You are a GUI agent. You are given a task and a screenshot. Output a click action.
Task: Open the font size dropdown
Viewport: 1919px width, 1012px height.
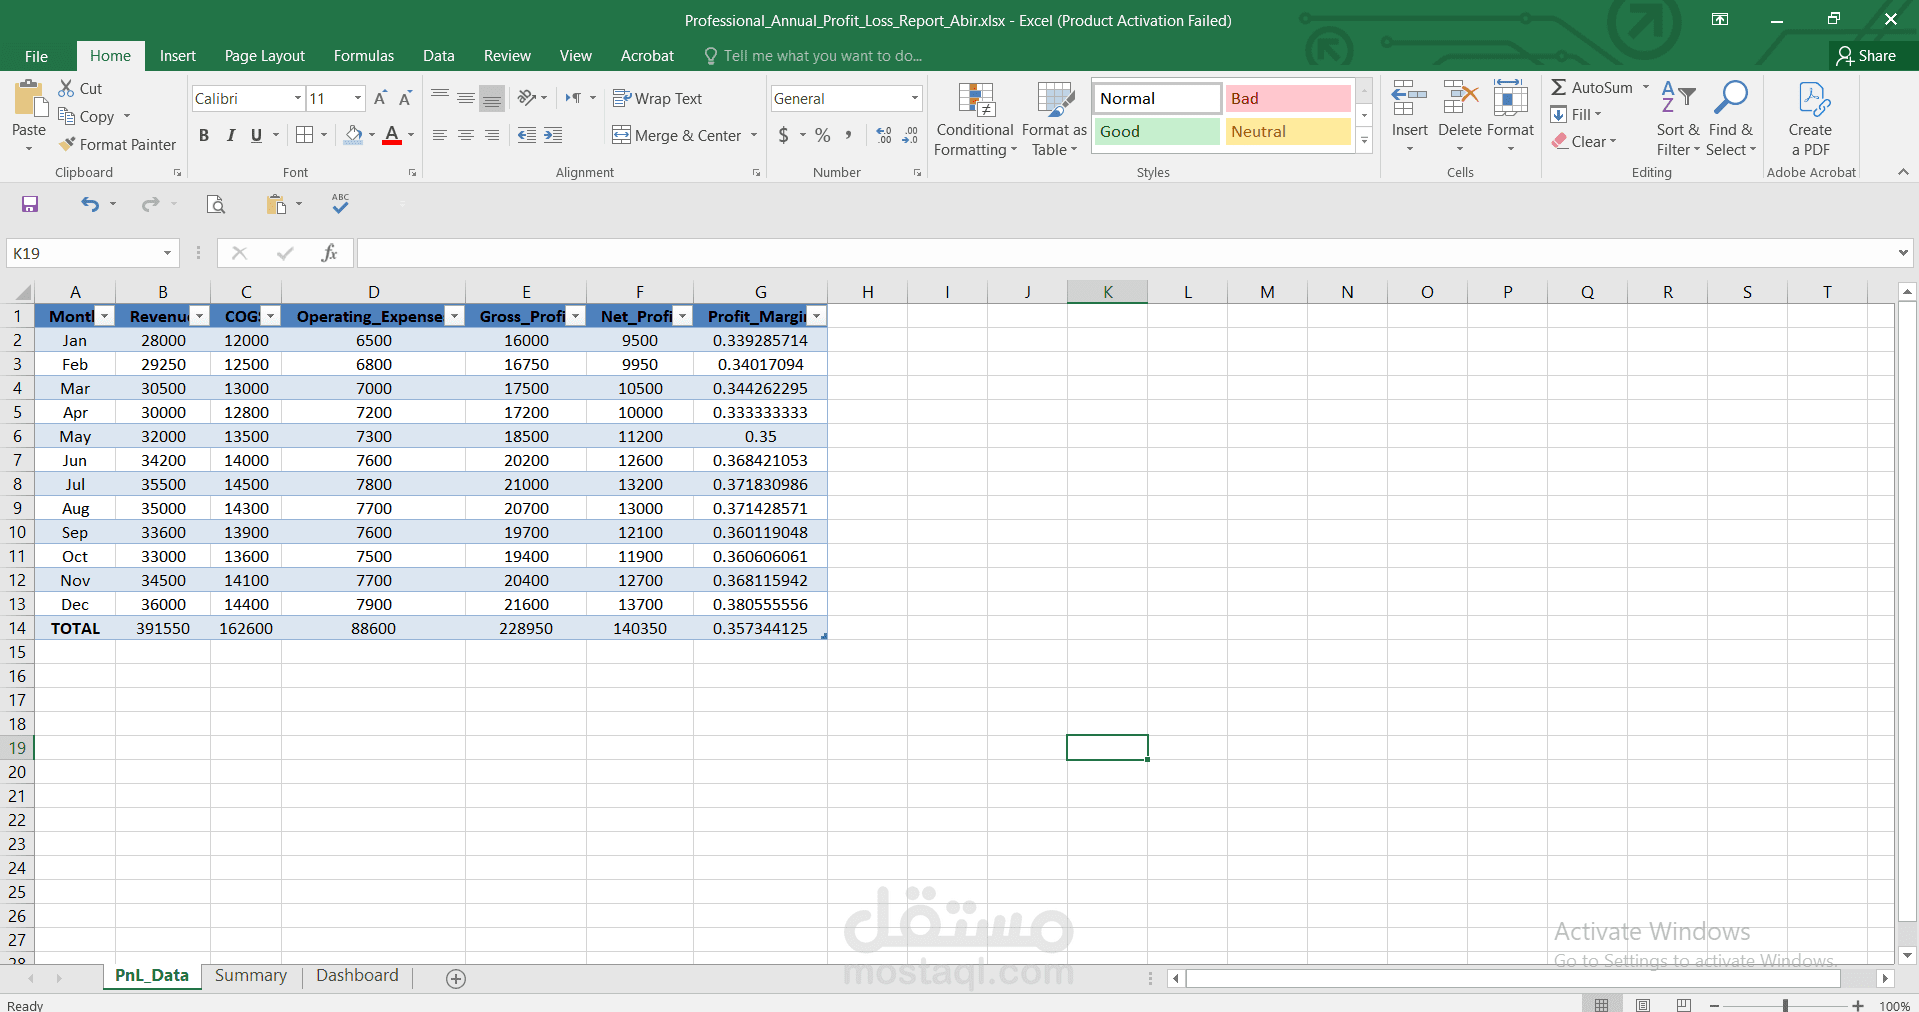pyautogui.click(x=358, y=98)
